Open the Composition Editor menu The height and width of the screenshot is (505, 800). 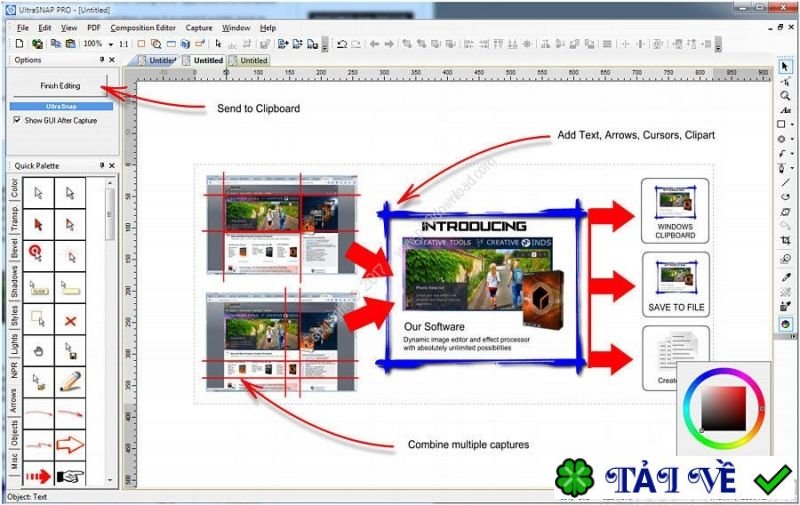[x=143, y=28]
